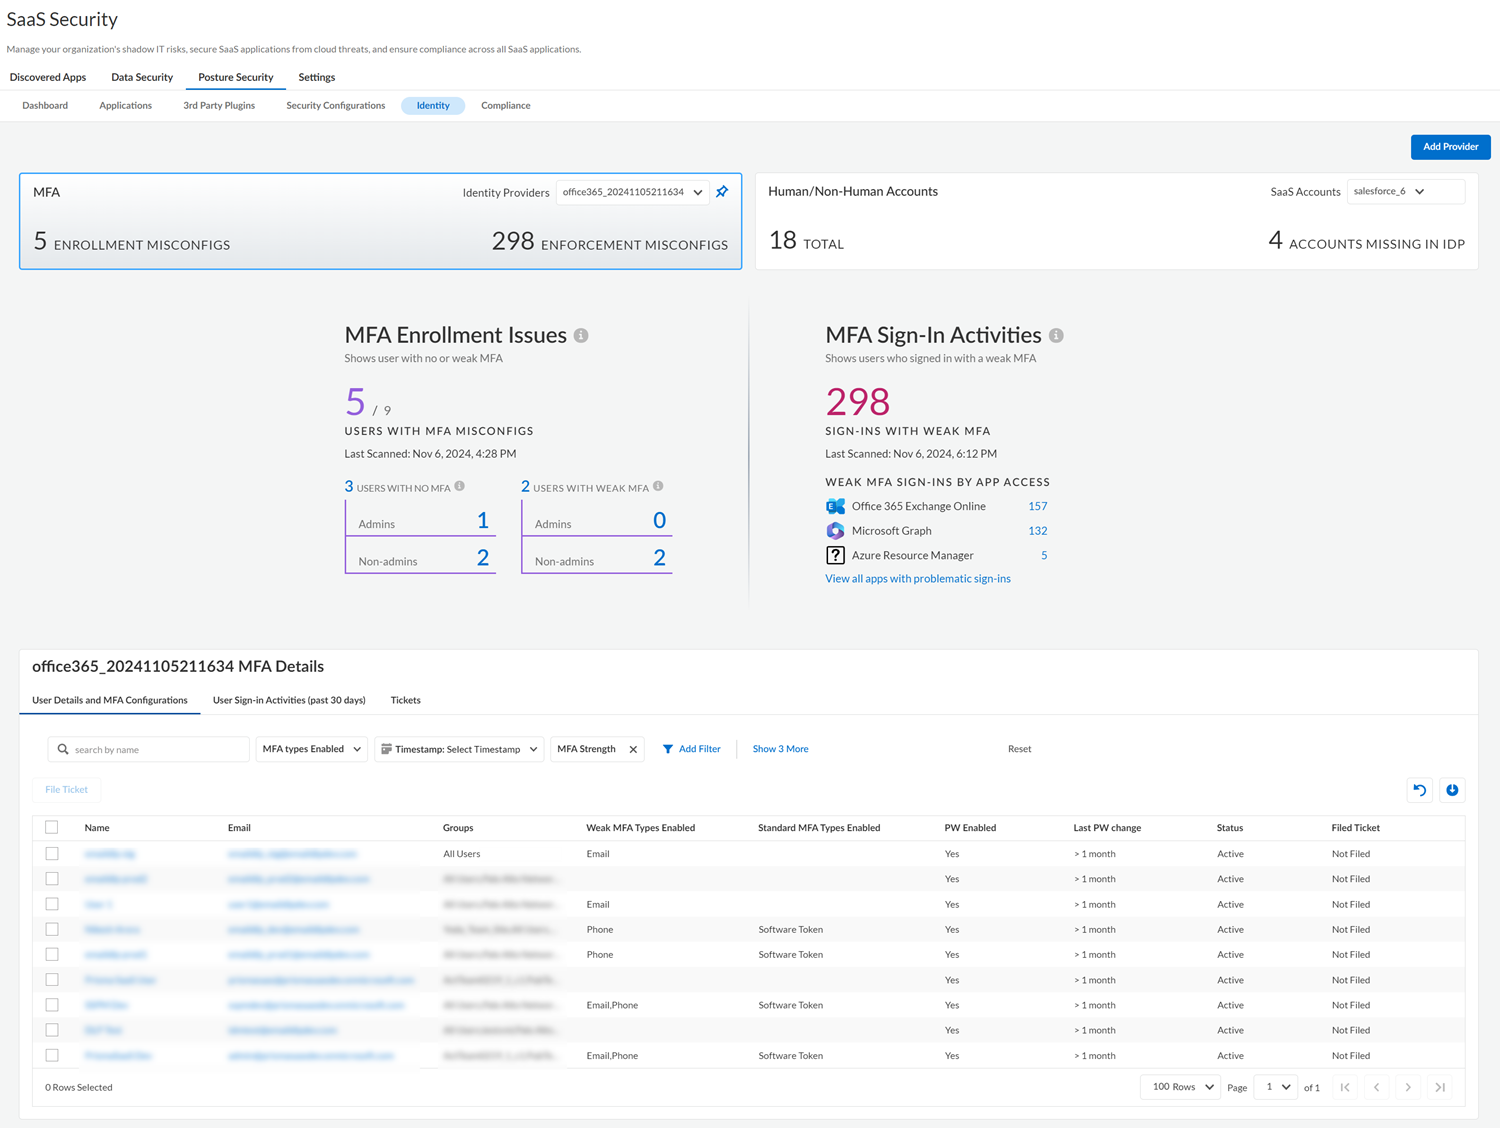Viewport: 1500px width, 1128px height.
Task: Select the last user row checkbox
Action: point(52,1055)
